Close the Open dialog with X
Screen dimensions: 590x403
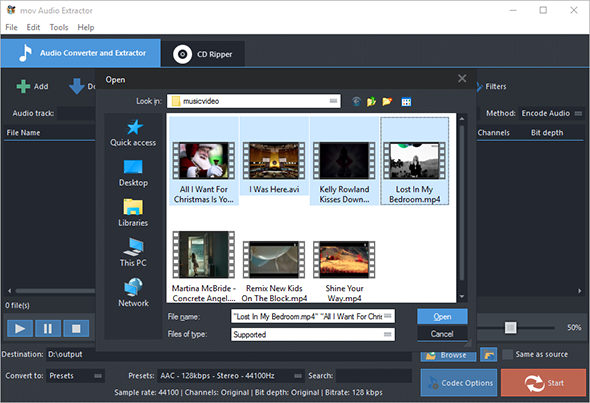pos(462,78)
